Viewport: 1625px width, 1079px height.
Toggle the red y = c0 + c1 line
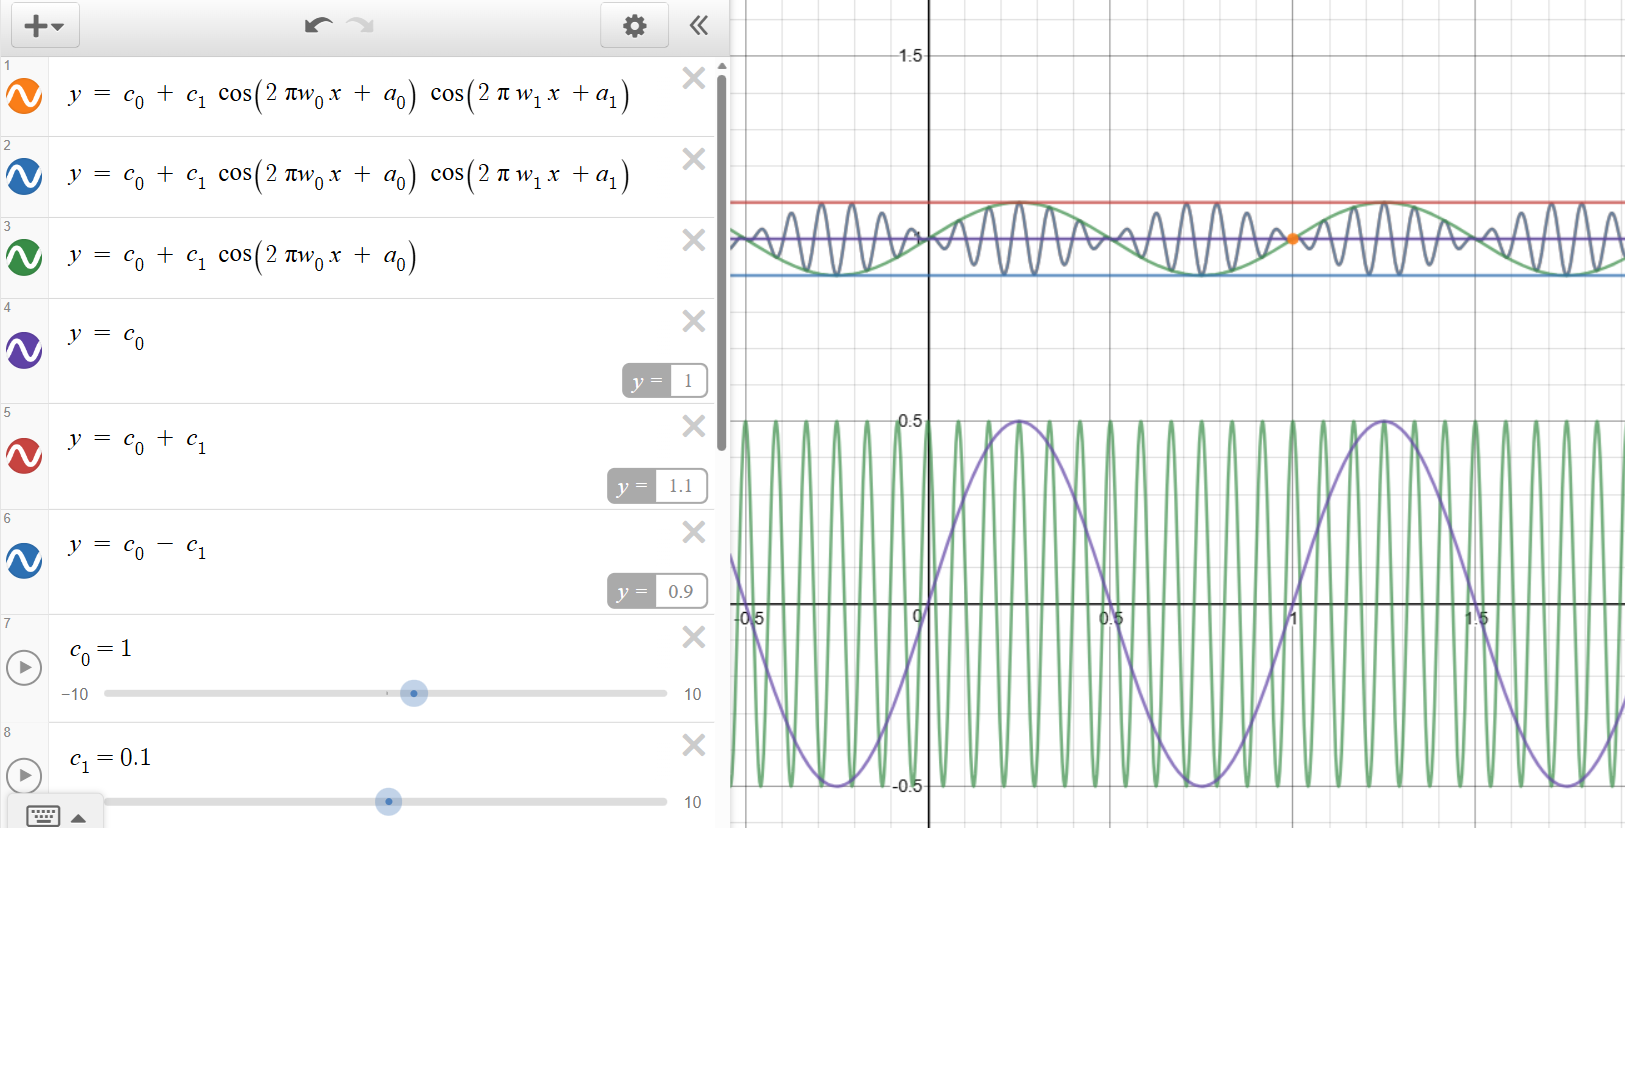(24, 456)
